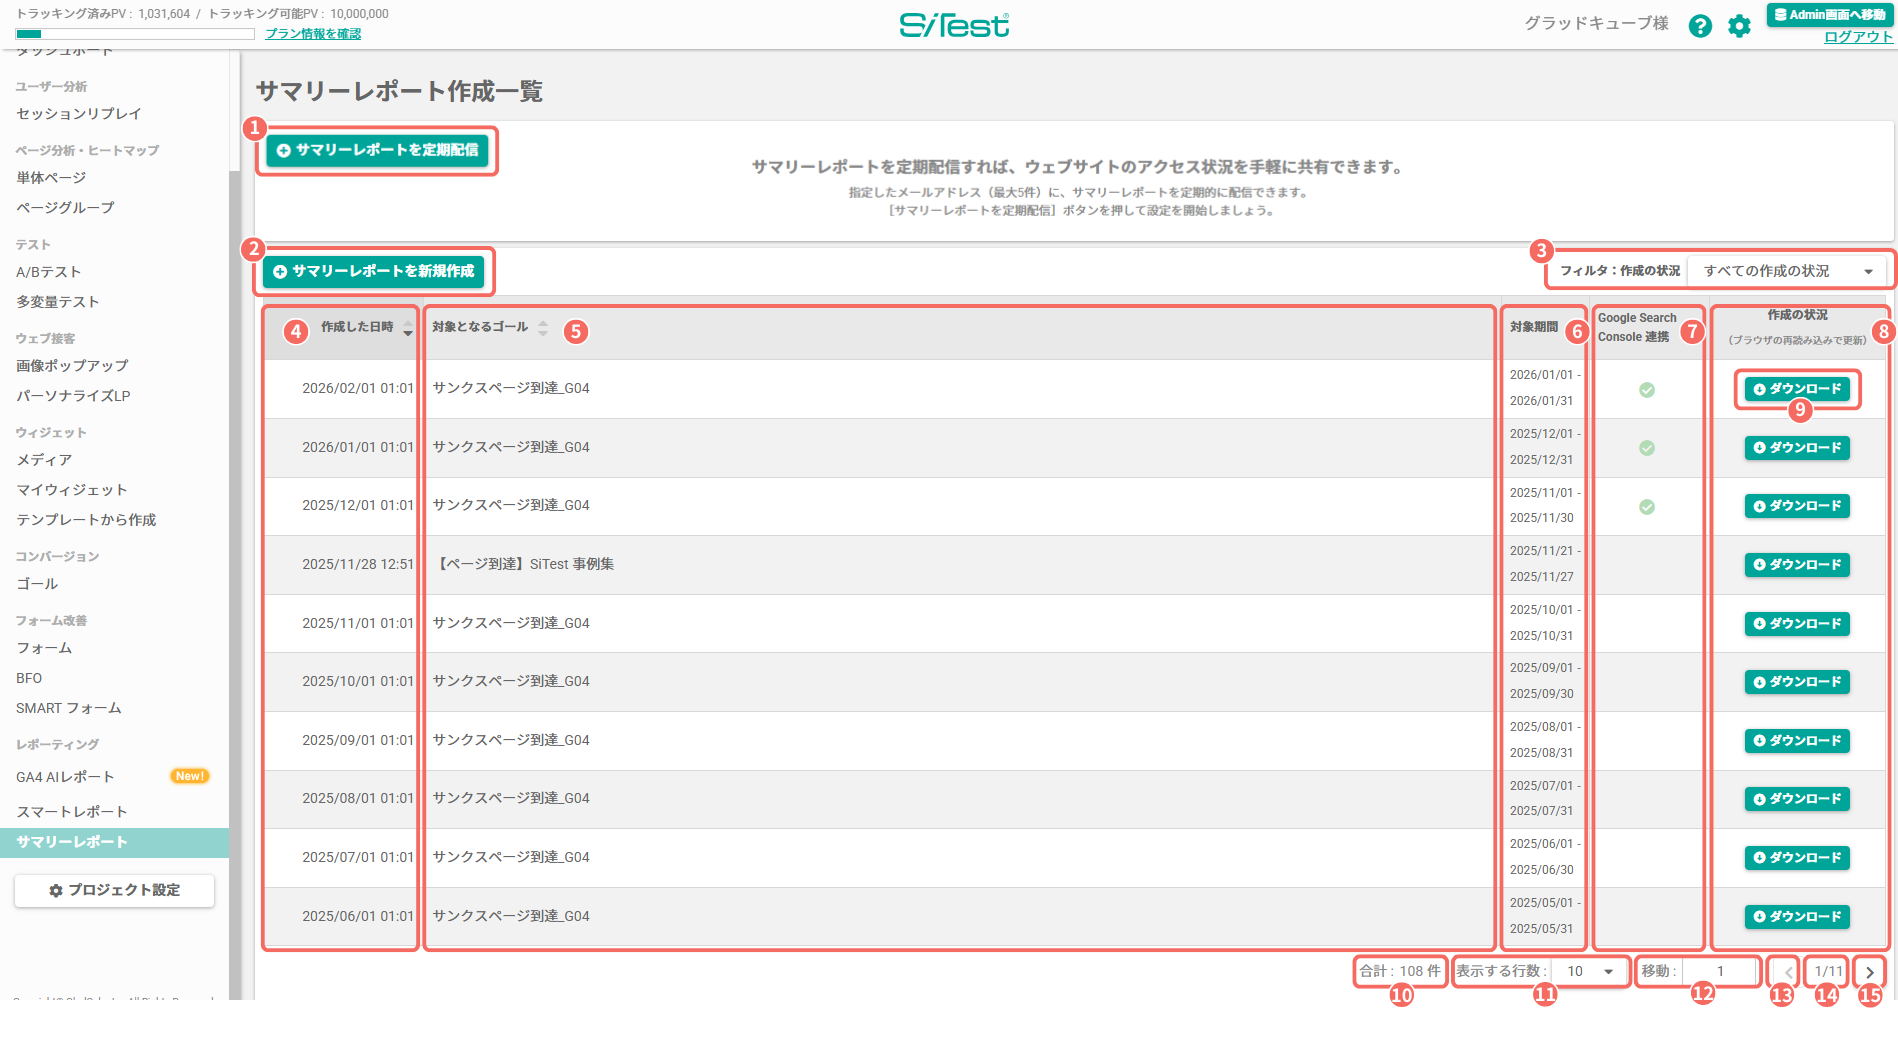Open BFO in sidebar

29,678
